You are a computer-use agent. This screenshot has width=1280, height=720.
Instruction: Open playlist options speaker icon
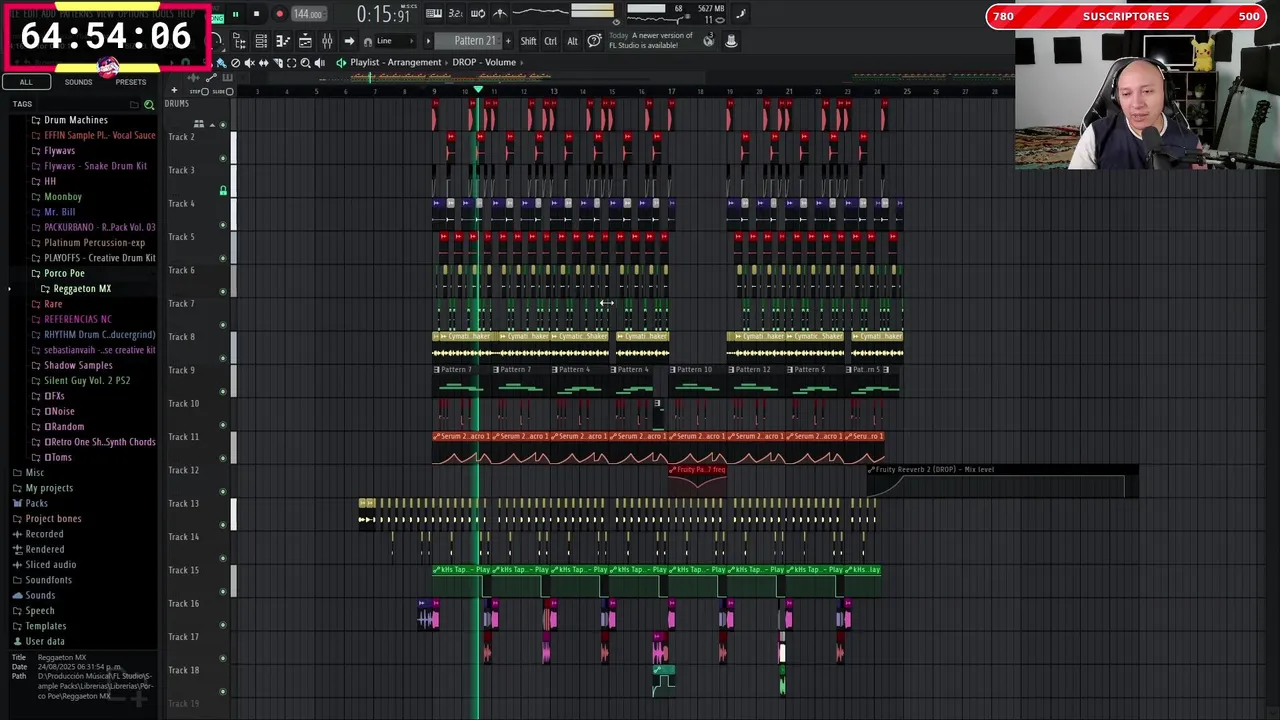coord(341,63)
